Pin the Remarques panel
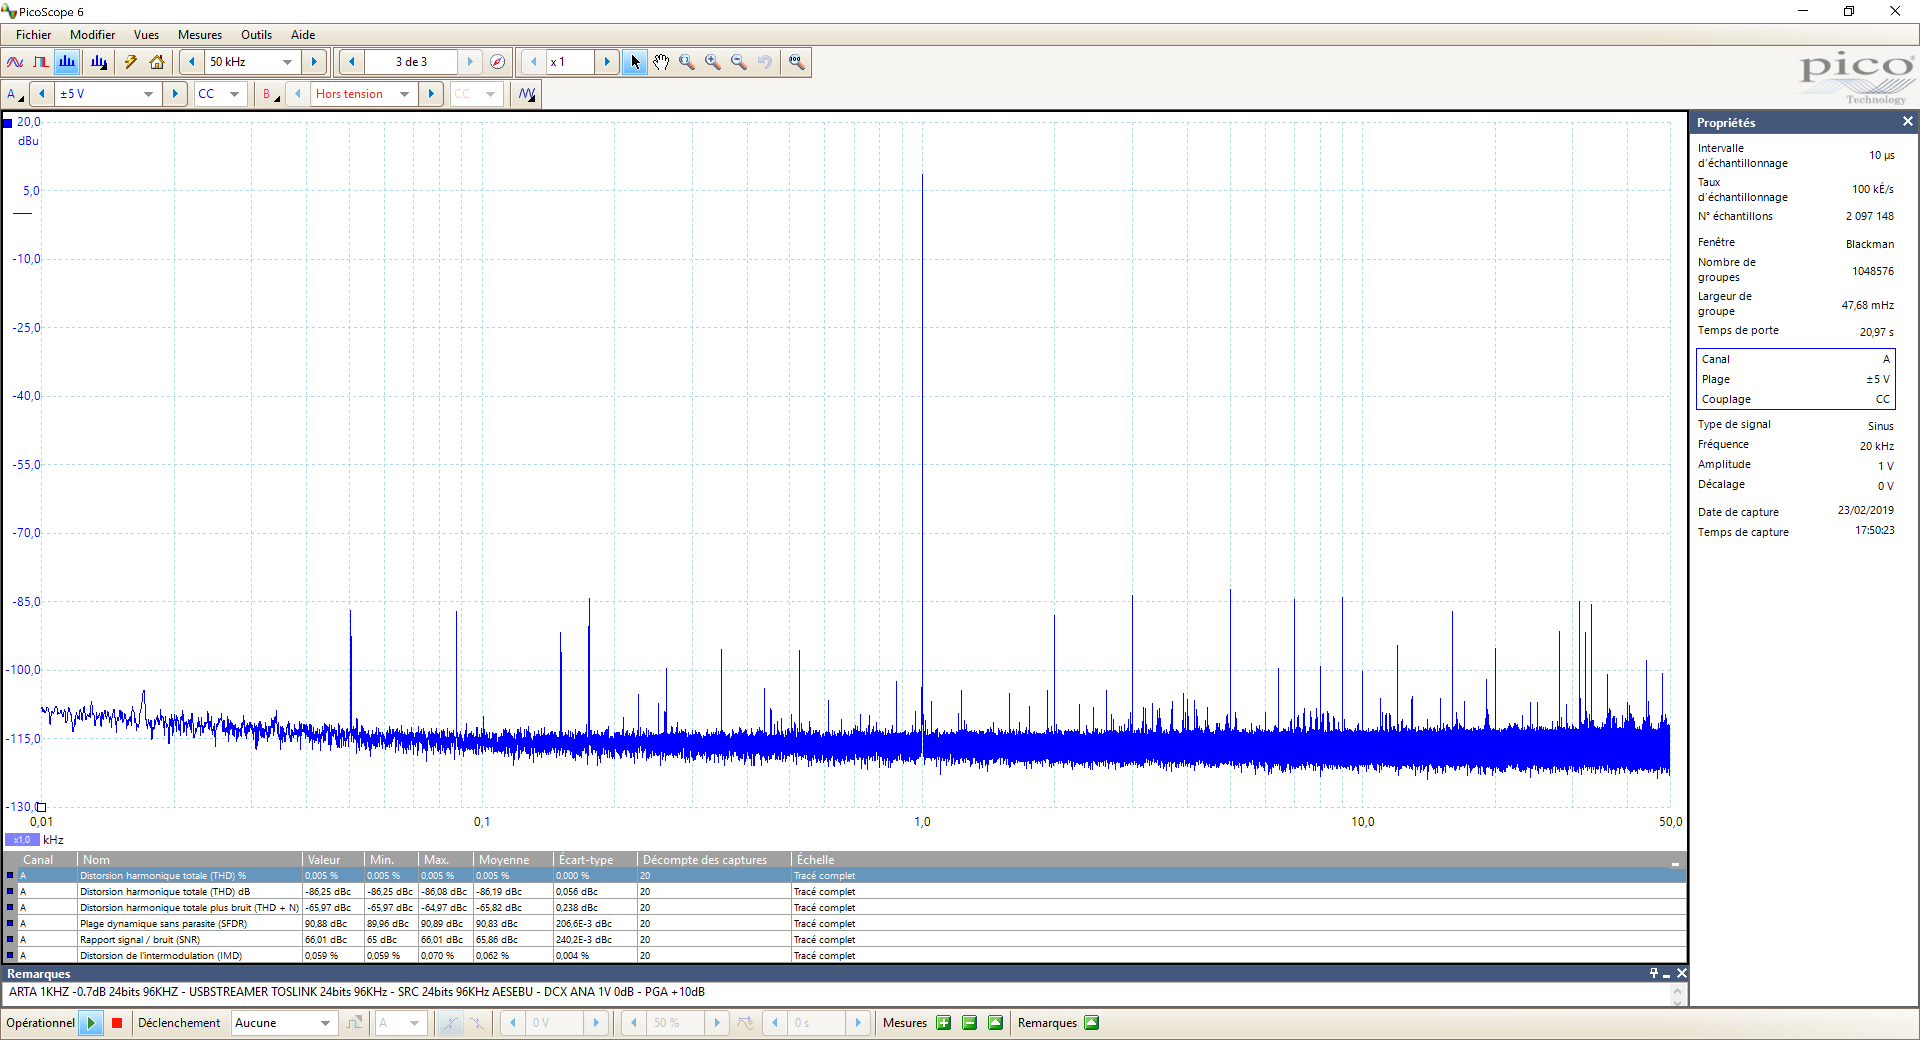1920x1040 pixels. click(1654, 973)
